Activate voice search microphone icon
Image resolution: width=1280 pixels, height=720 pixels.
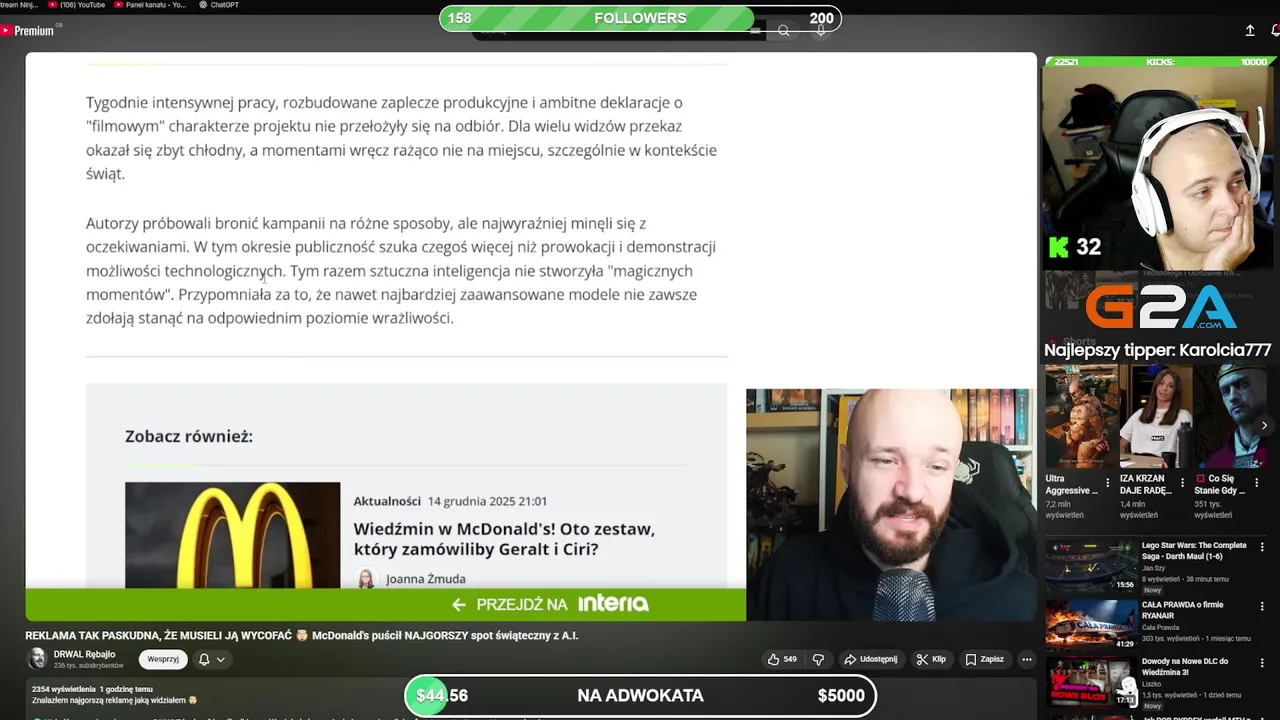pos(821,31)
